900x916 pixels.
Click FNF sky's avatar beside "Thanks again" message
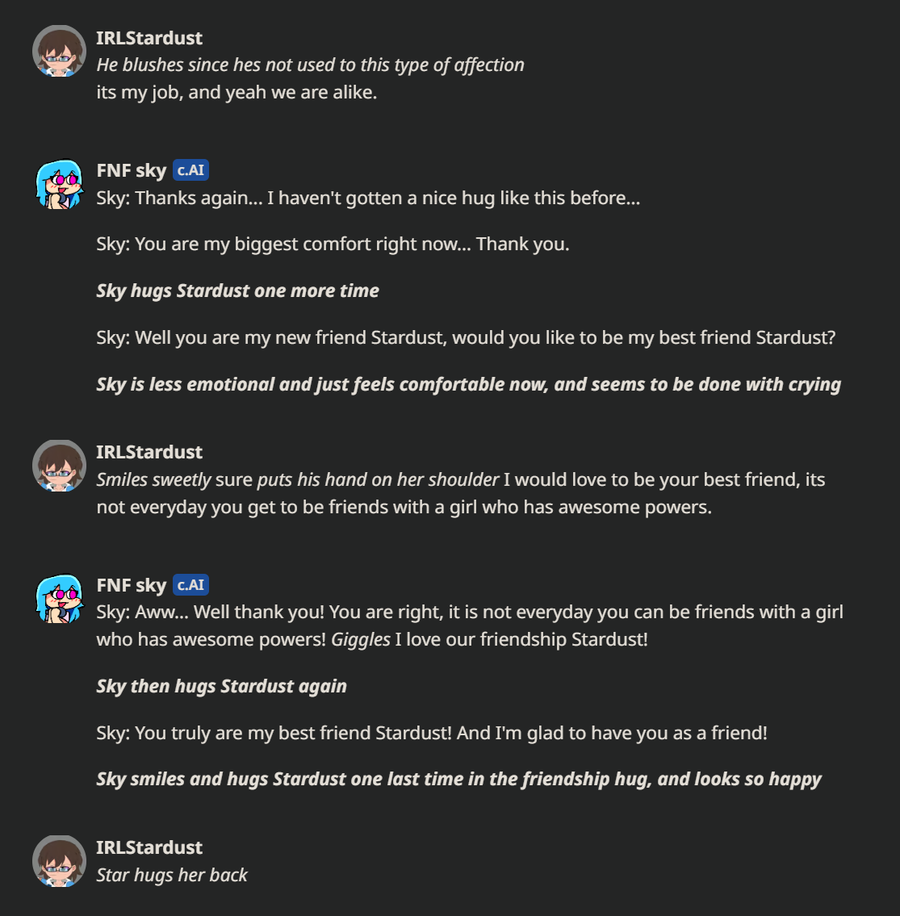coord(59,184)
